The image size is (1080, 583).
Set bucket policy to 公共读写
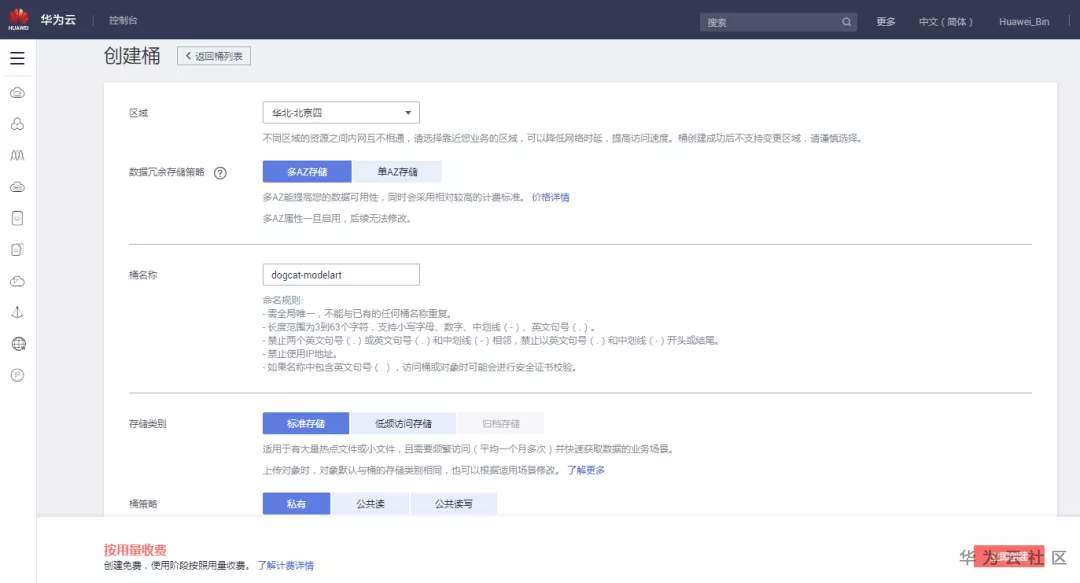click(x=453, y=504)
